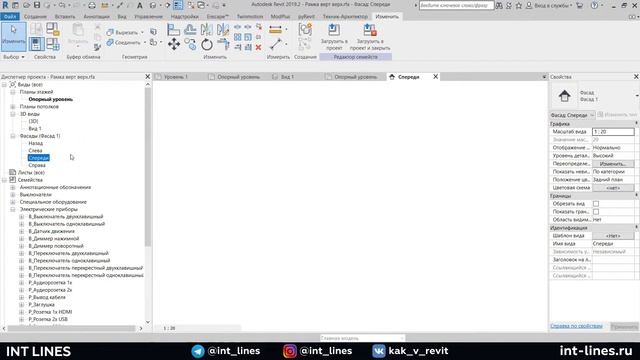640x360 pixels.
Task: Open the 'pyRevit' ribbon tab
Action: click(306, 17)
